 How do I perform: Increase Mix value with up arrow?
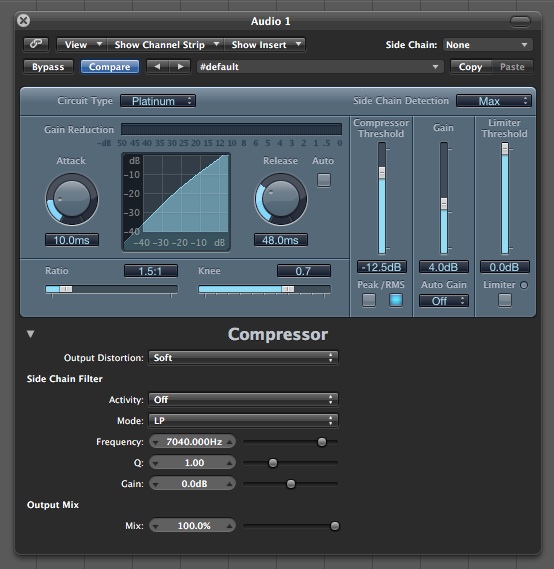tap(230, 526)
